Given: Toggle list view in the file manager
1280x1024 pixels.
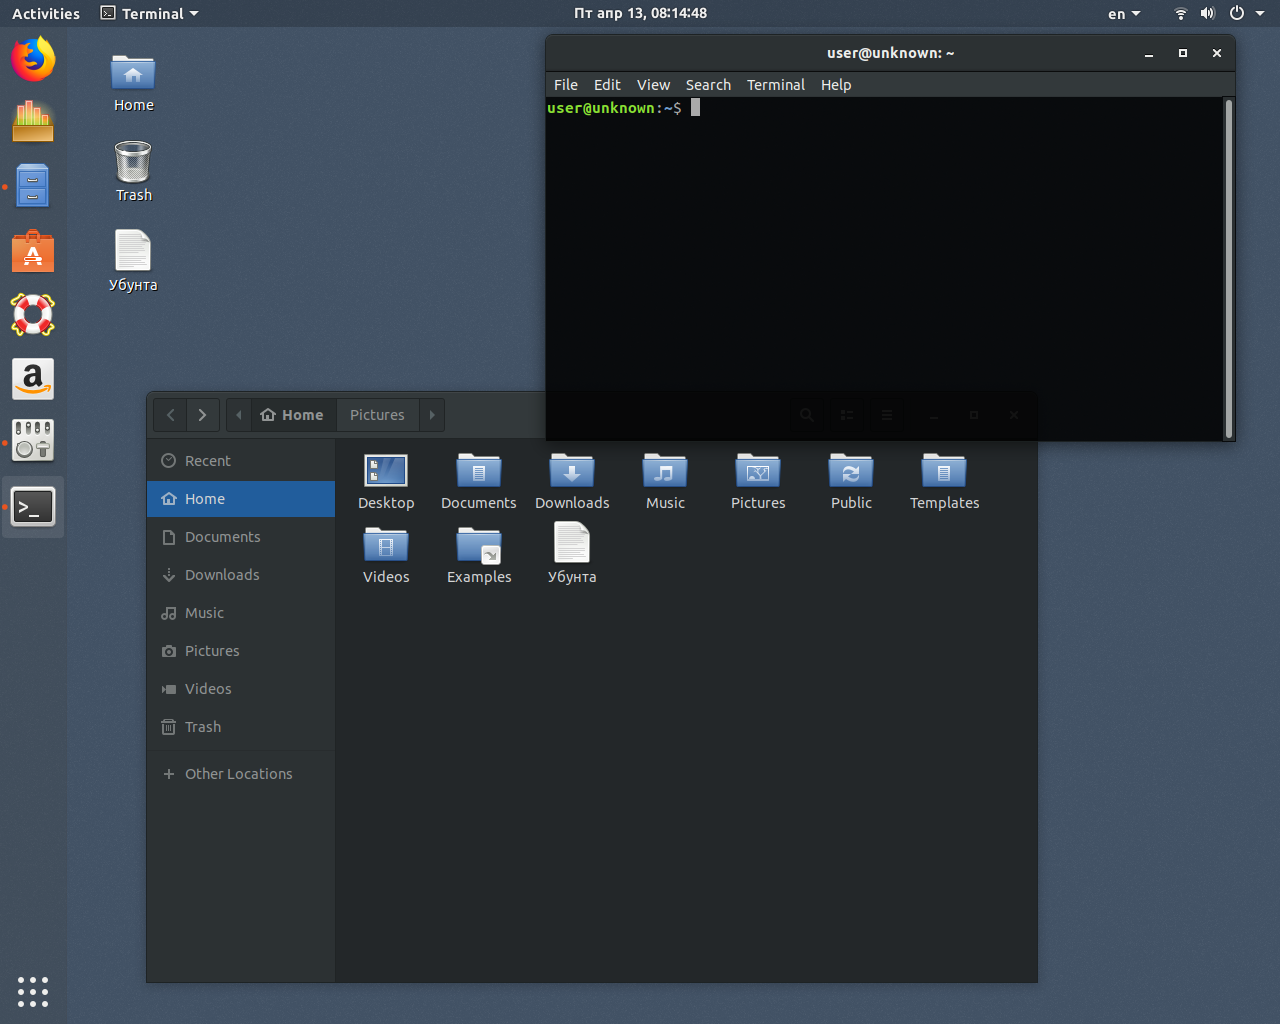Looking at the screenshot, I should point(846,415).
